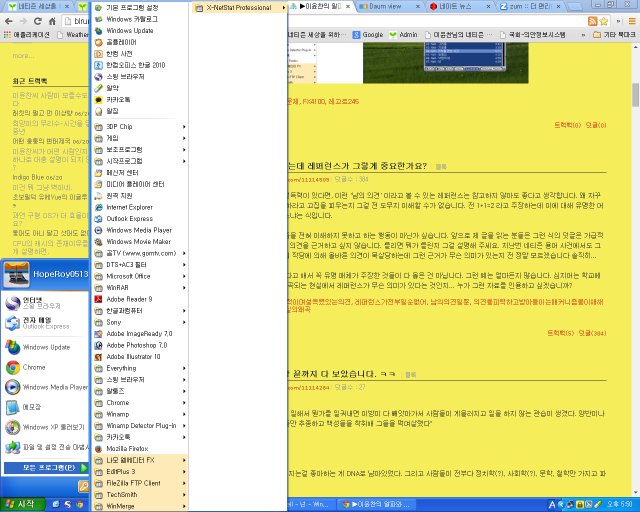
Task: Click the Internet Explorer icon in programs menu
Action: pyautogui.click(x=98, y=207)
